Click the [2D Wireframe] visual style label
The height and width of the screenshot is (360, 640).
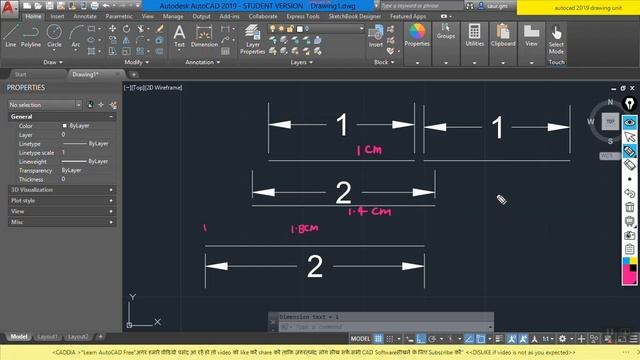[x=164, y=87]
